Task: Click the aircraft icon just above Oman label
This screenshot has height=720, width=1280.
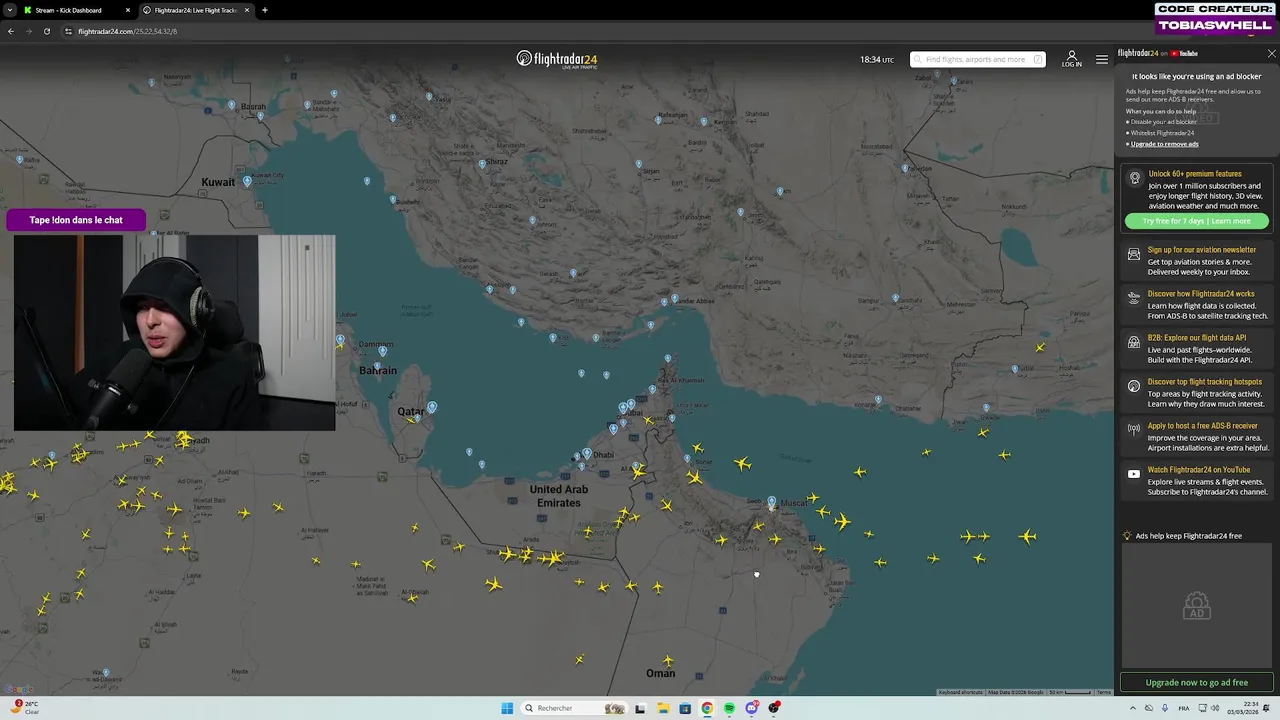Action: (668, 660)
